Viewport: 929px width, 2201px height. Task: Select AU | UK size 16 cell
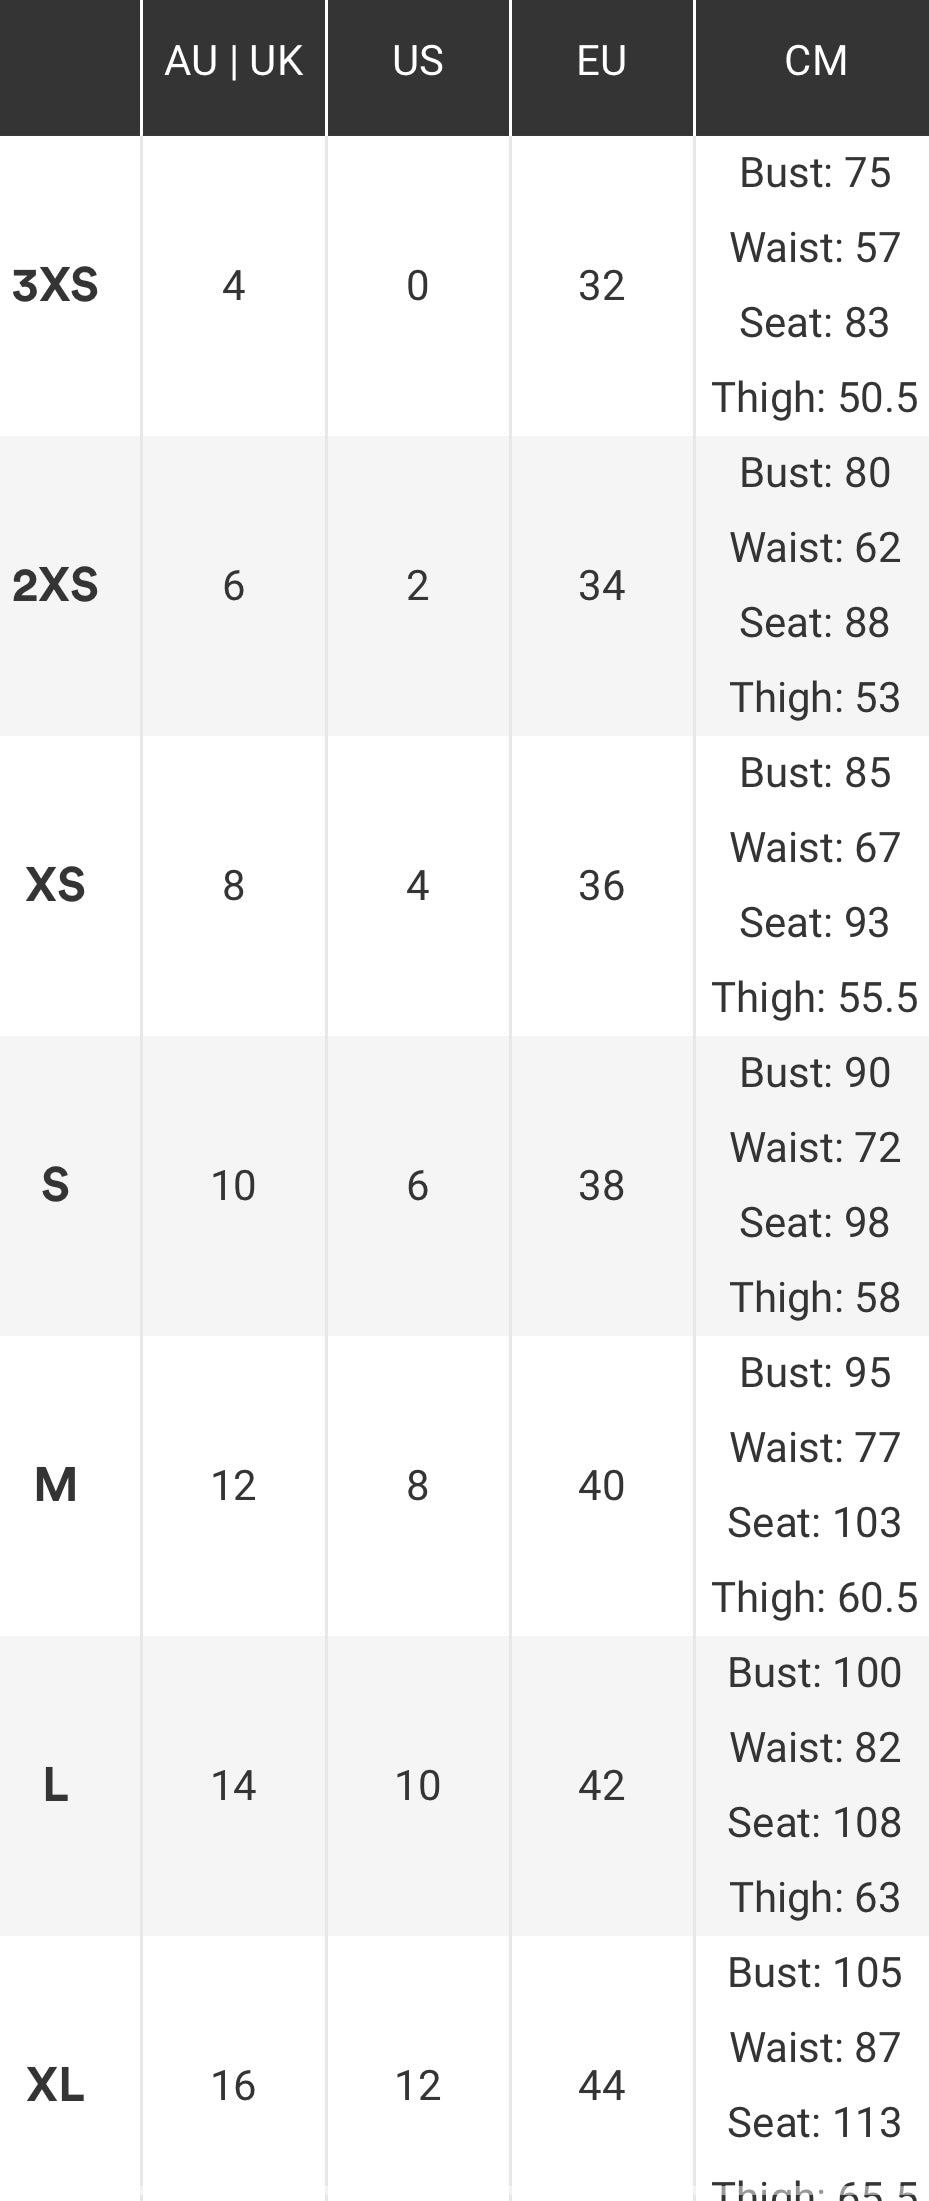click(233, 2086)
